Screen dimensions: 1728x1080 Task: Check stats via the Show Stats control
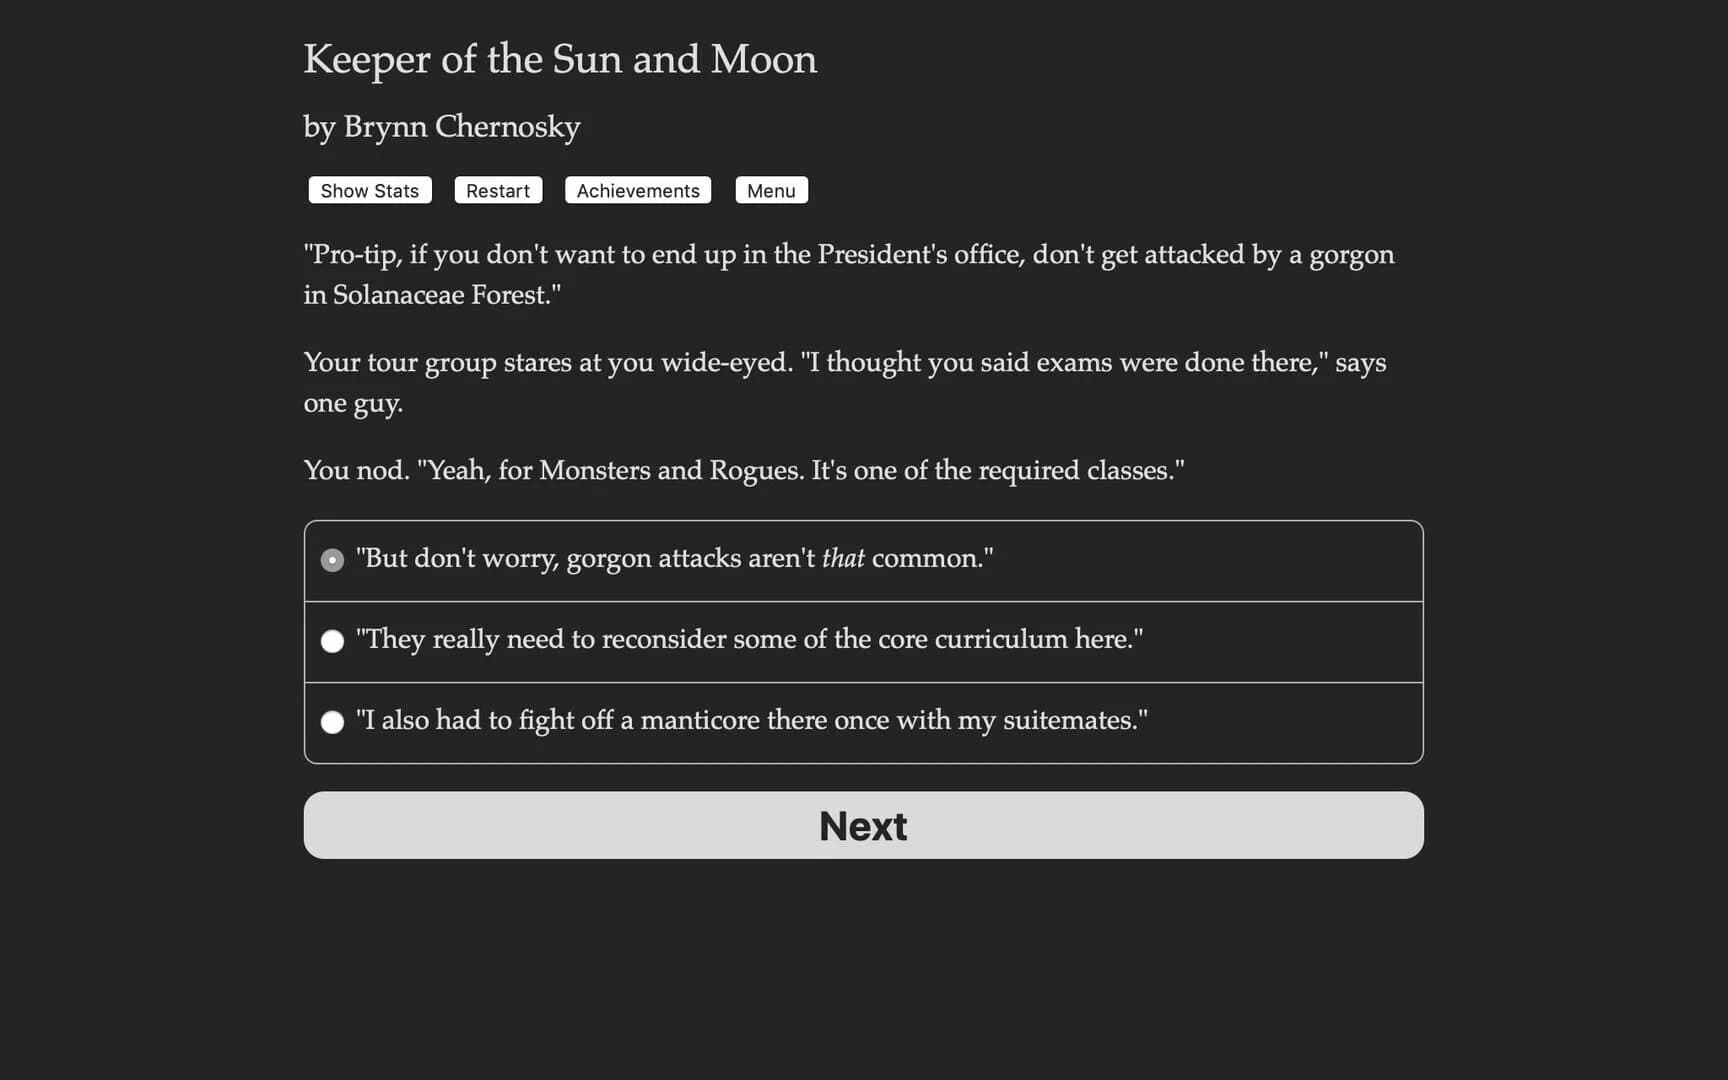[368, 190]
